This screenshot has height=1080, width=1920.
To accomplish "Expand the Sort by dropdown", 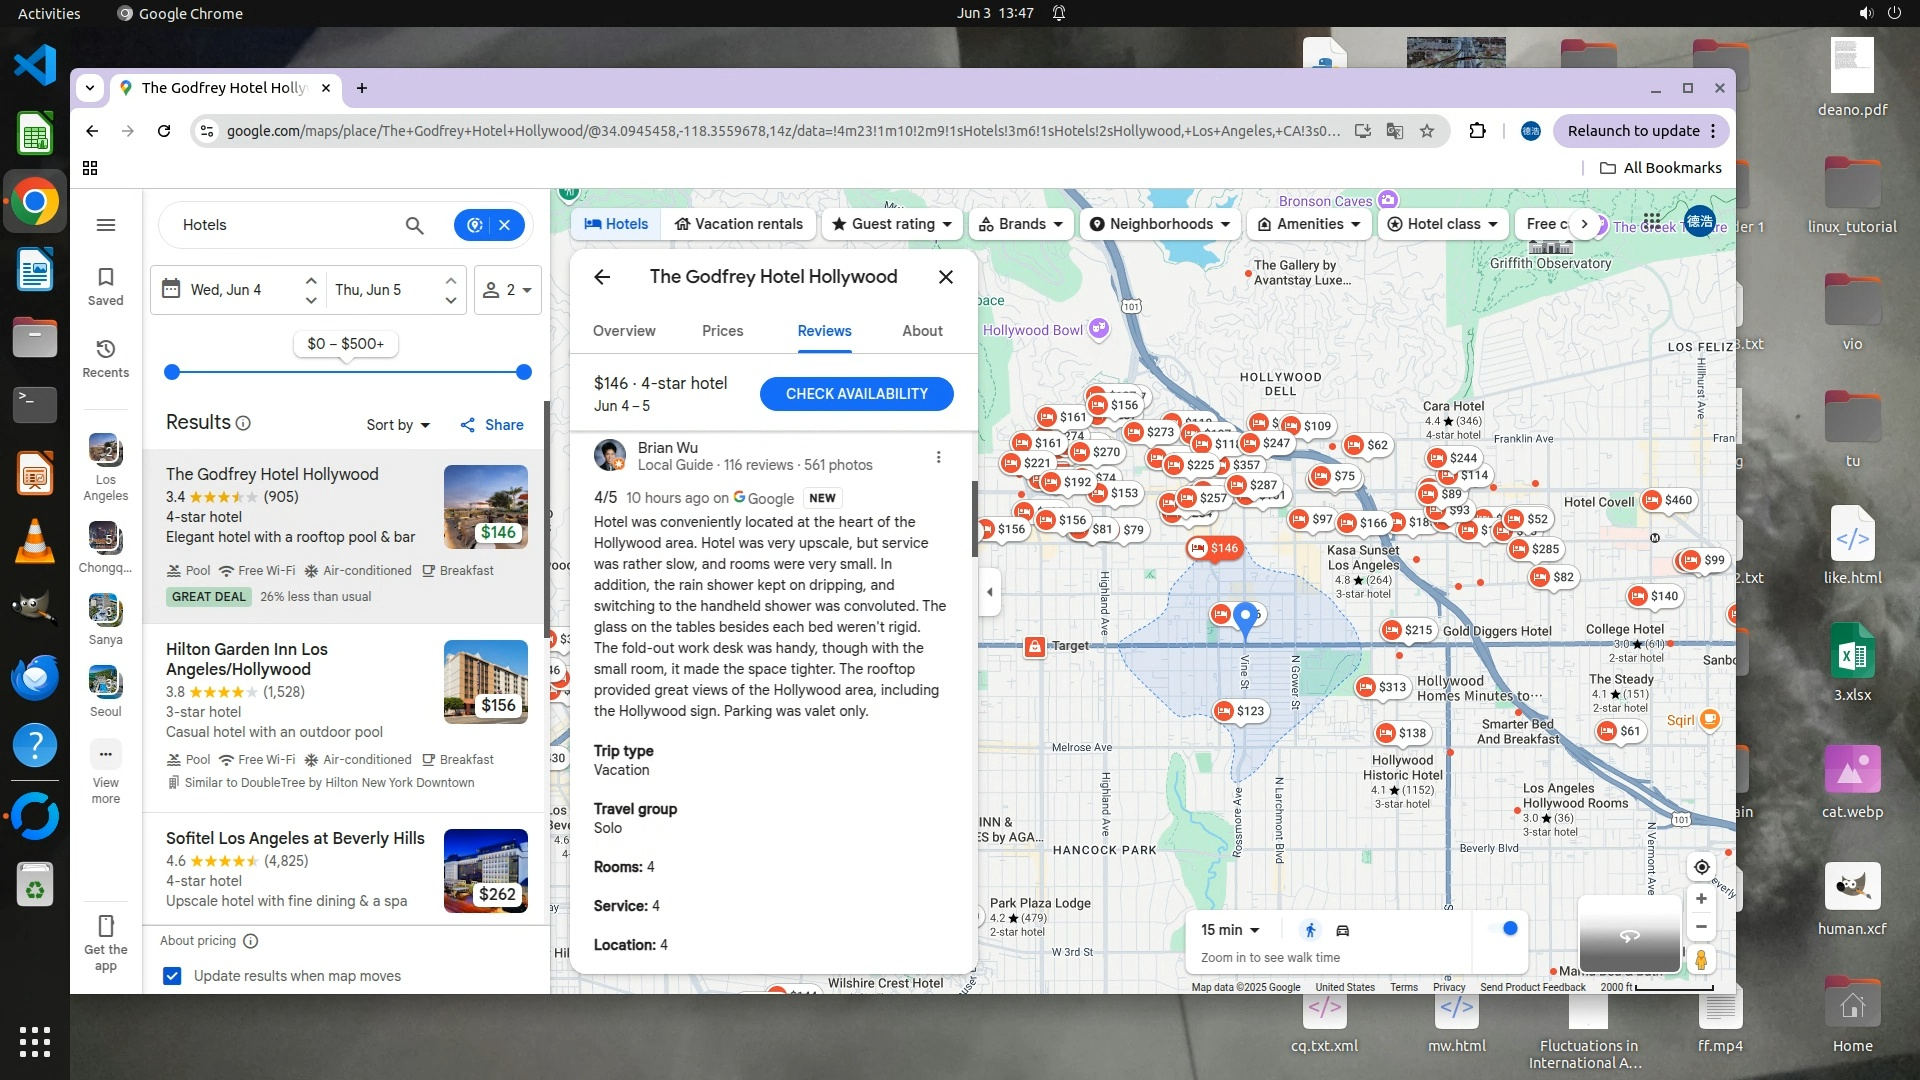I will tap(398, 425).
